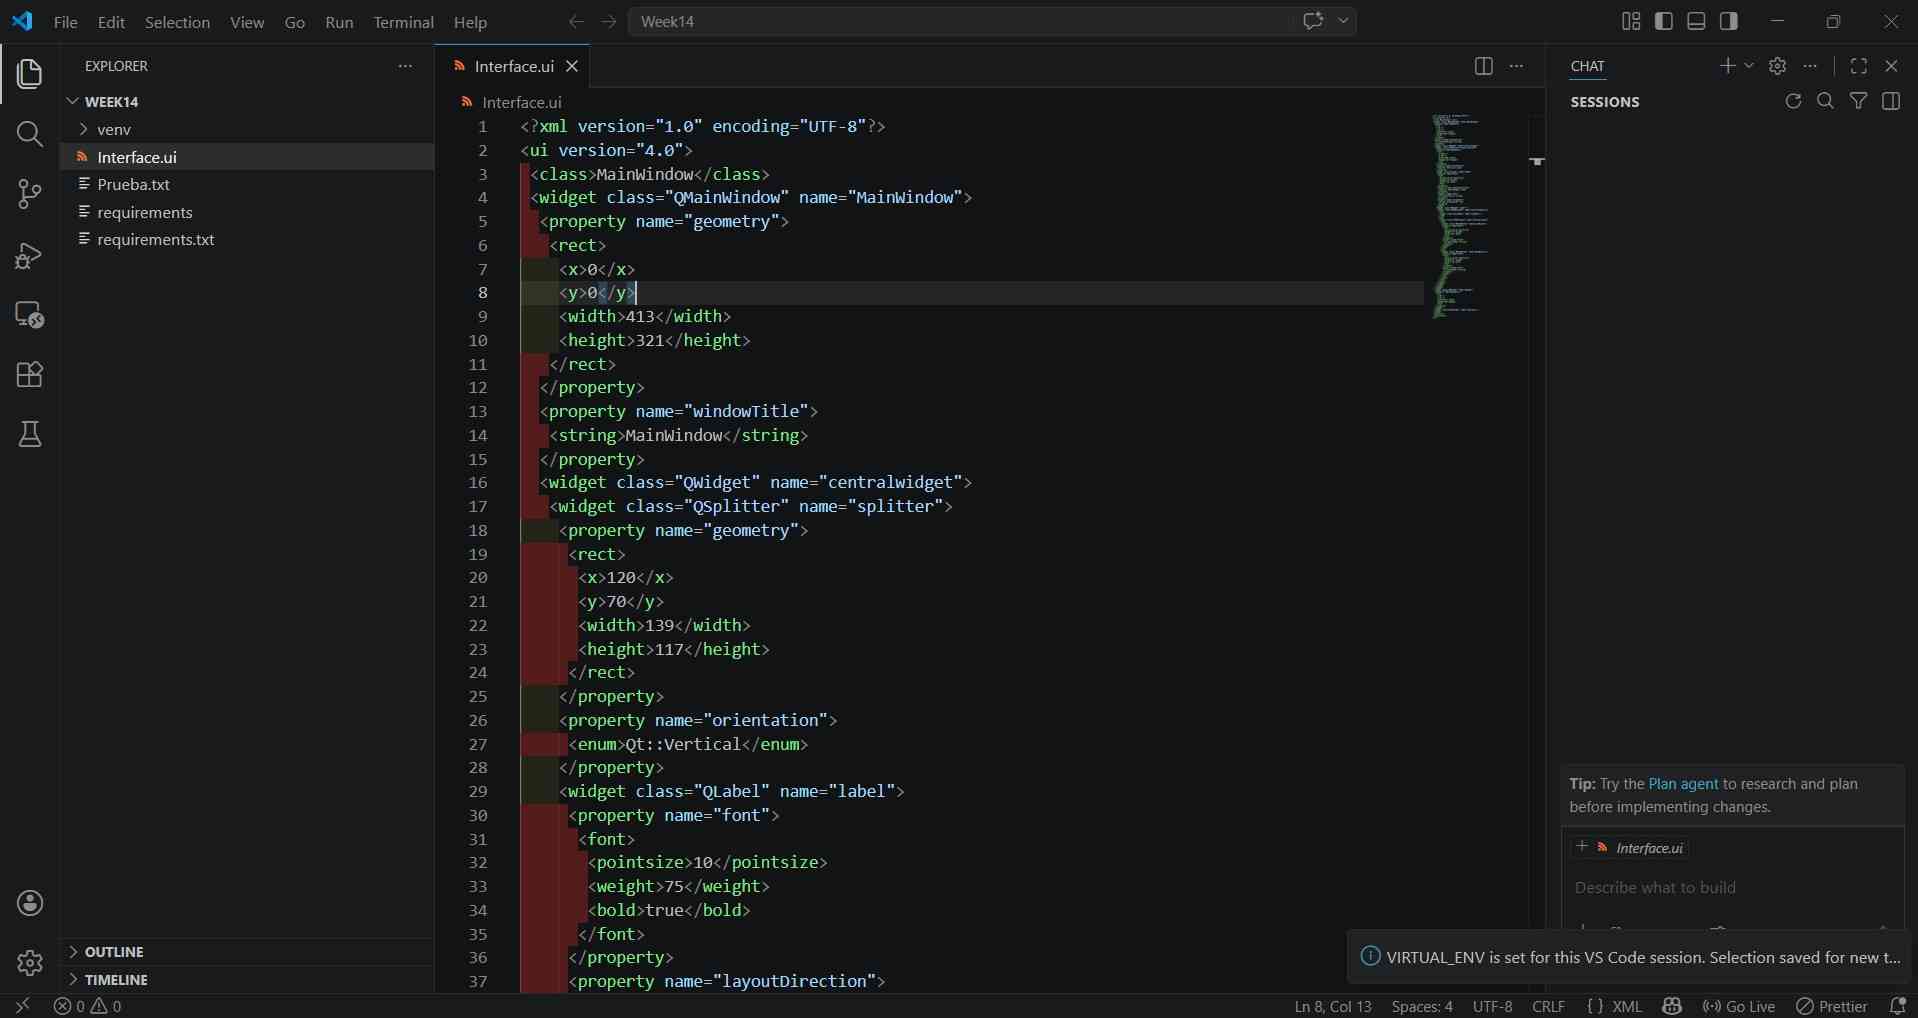
Task: Expand the OUTLINE section
Action: [72, 952]
